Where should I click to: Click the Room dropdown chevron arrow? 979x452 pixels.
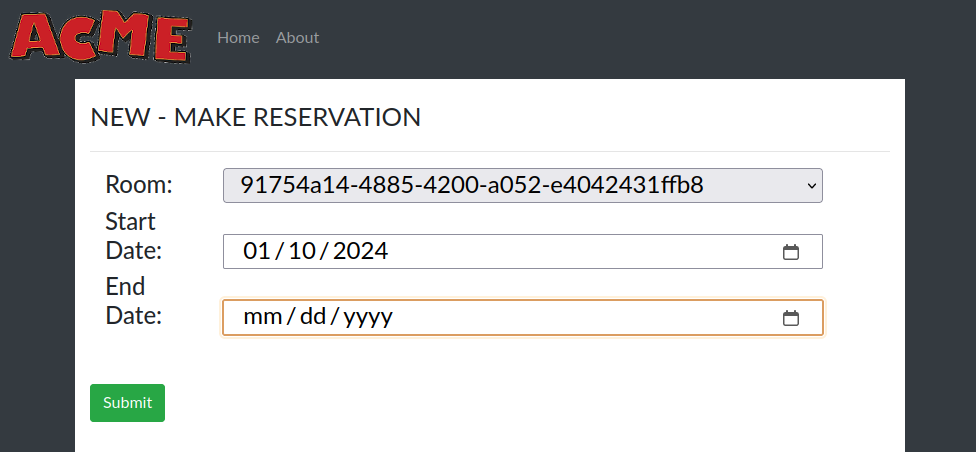click(811, 185)
